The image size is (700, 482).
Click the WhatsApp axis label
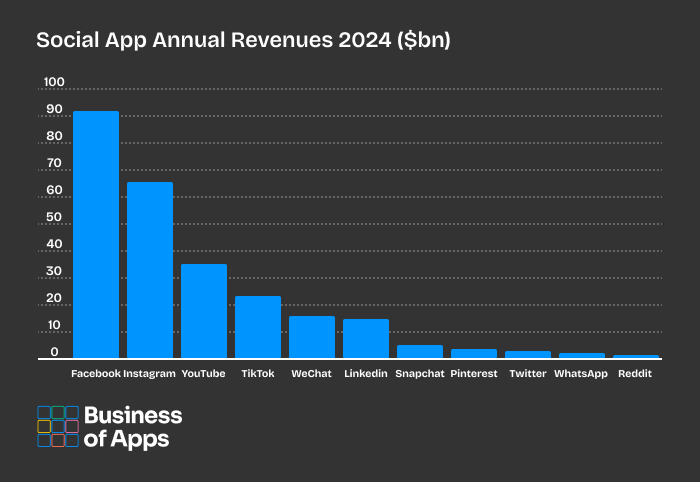point(581,374)
